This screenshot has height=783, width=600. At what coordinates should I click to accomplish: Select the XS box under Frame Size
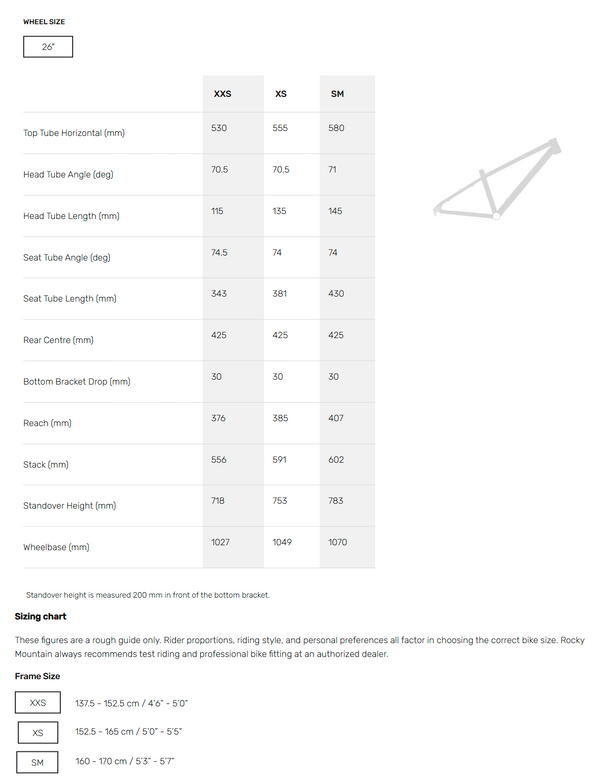[x=38, y=732]
